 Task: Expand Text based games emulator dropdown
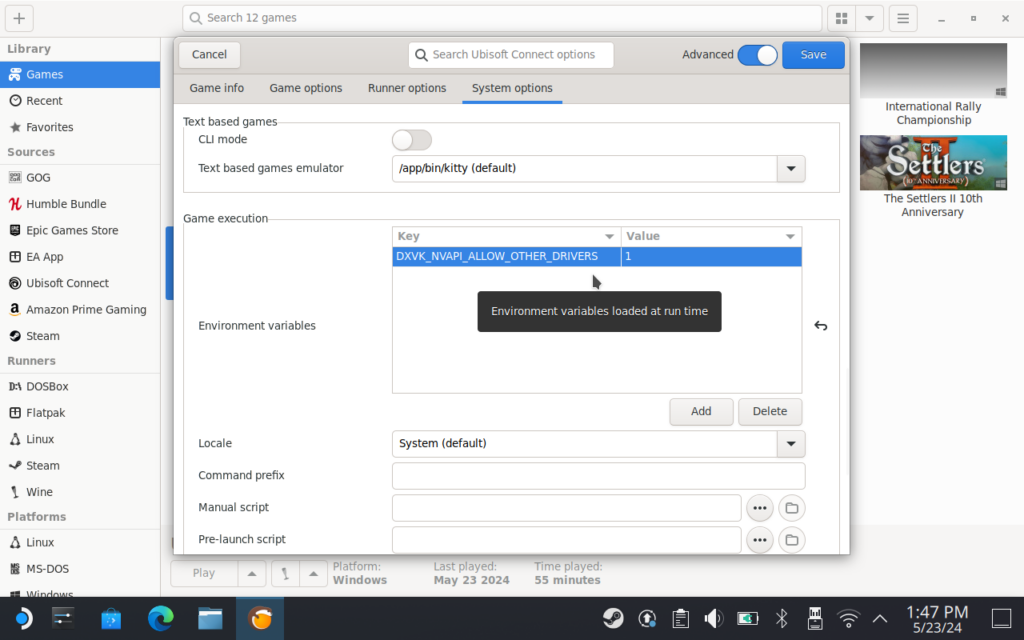tap(791, 168)
